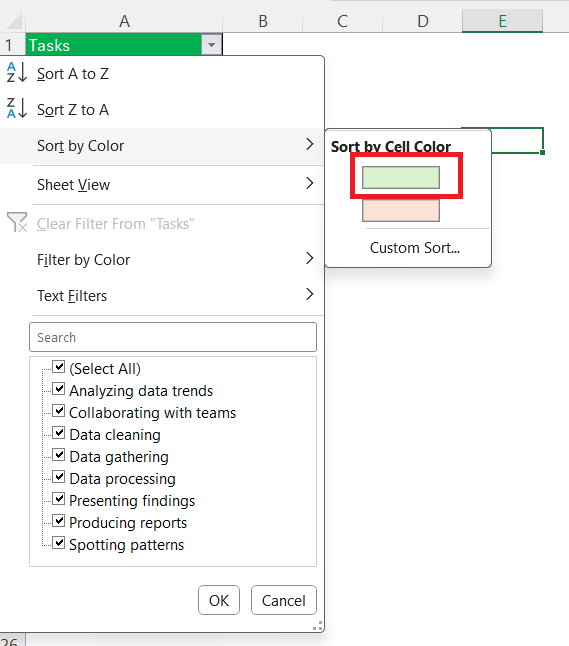Uncheck Spotting patterns checkbox
The height and width of the screenshot is (646, 569).
59,543
